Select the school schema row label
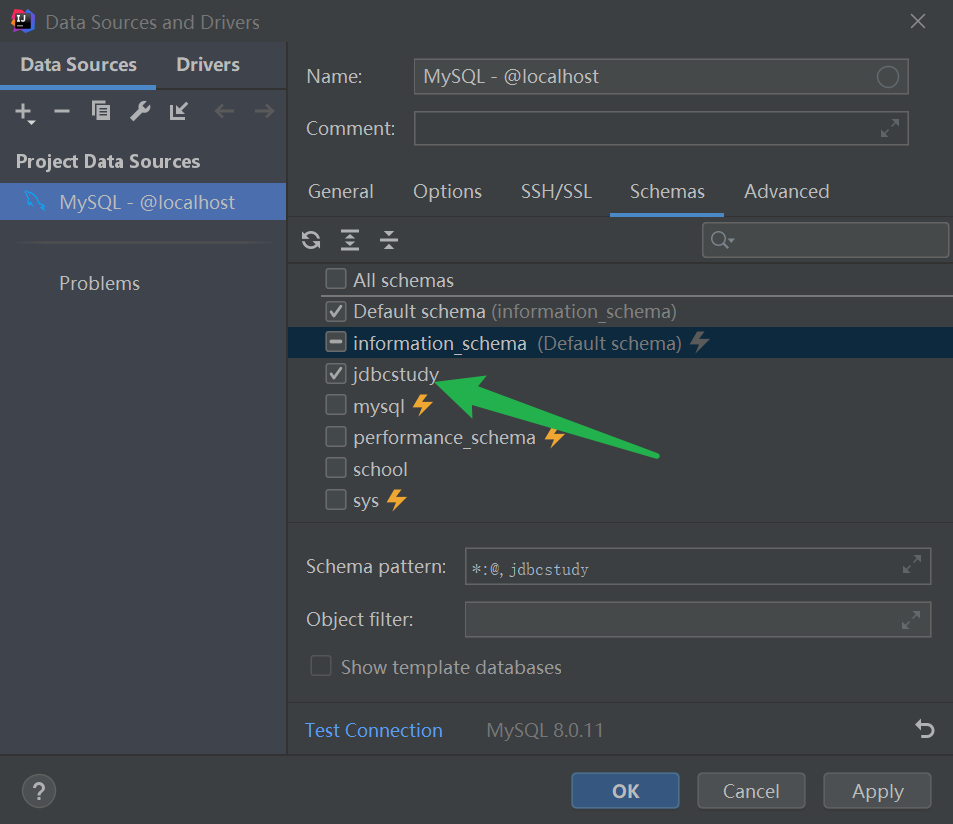The height and width of the screenshot is (824, 953). [x=380, y=469]
